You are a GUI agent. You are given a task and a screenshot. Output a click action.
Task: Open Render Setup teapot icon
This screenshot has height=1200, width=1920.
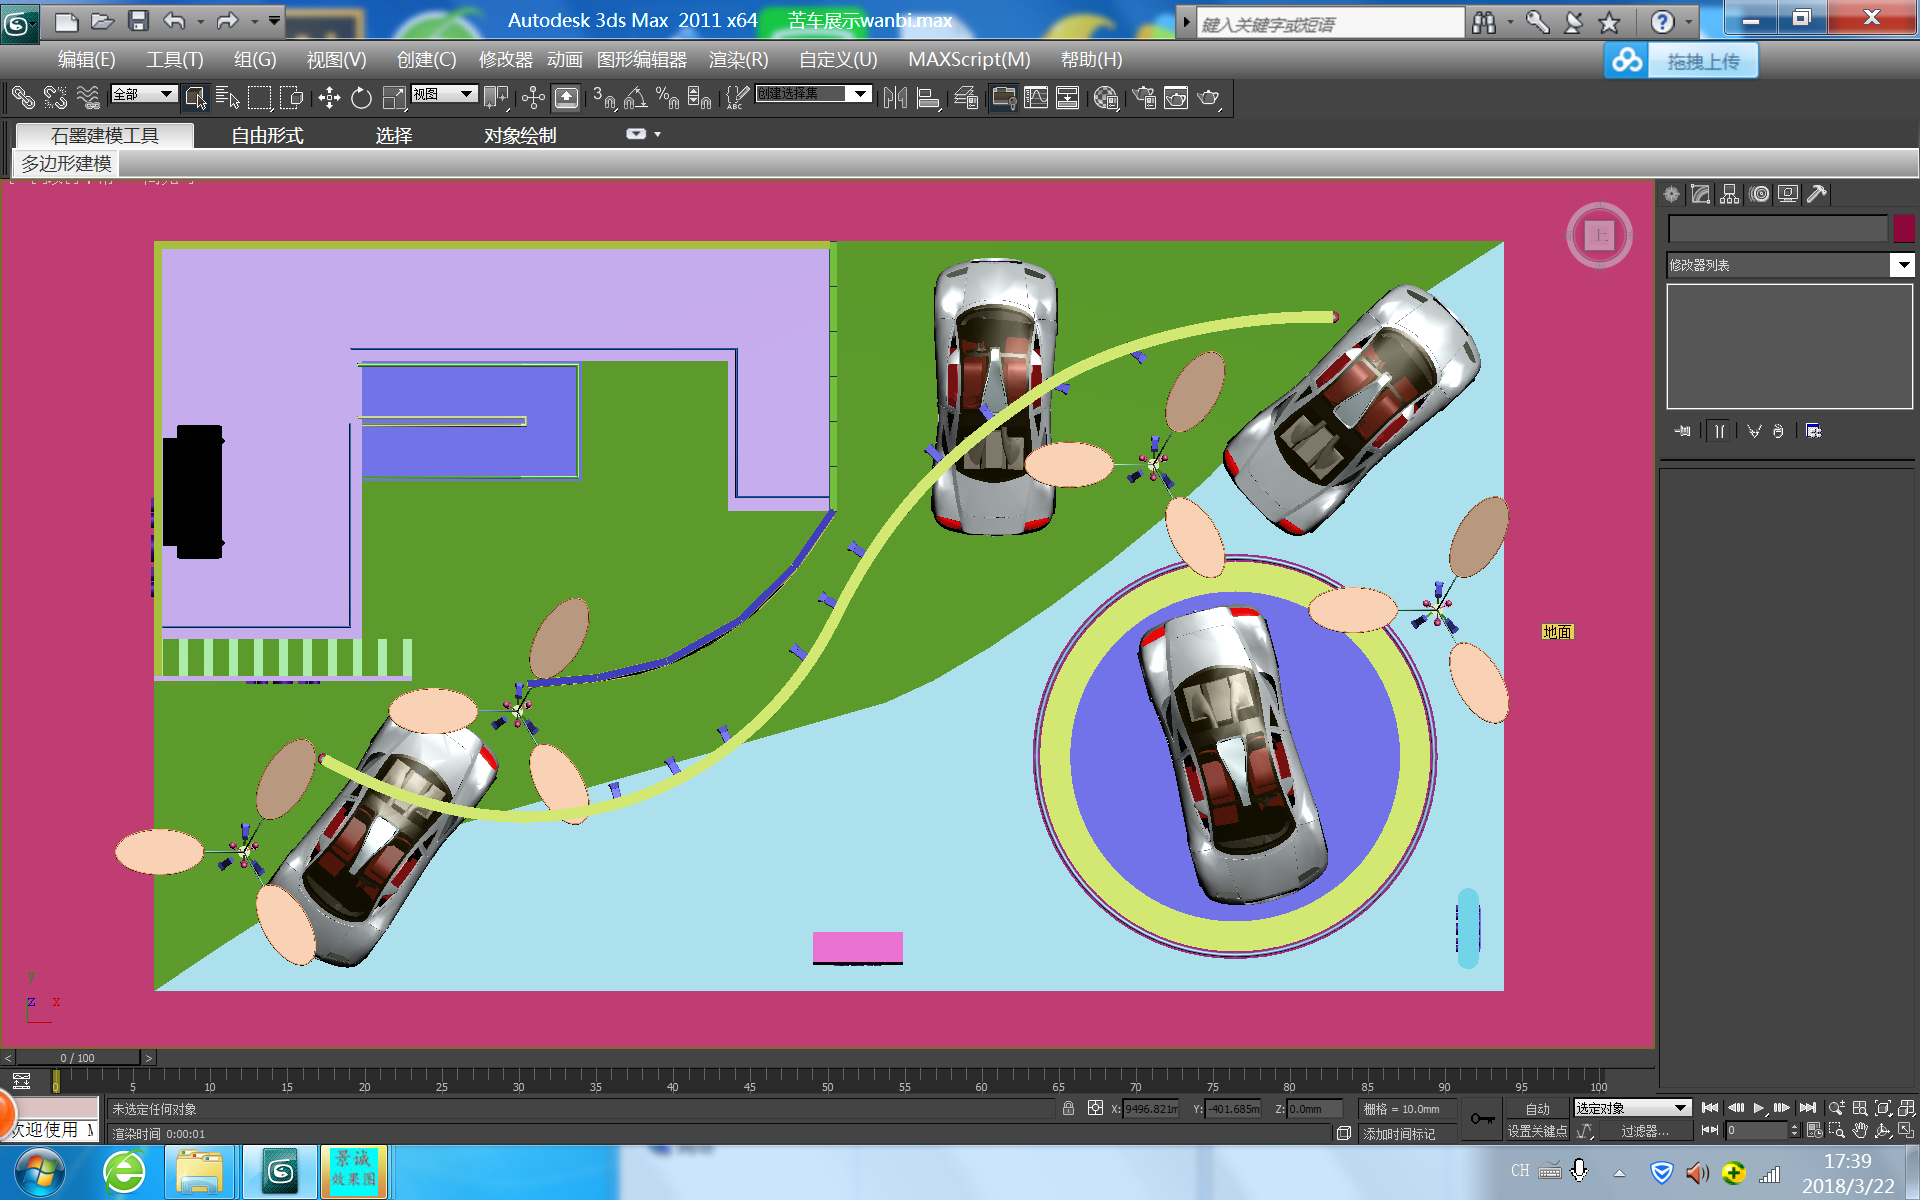pyautogui.click(x=1144, y=97)
